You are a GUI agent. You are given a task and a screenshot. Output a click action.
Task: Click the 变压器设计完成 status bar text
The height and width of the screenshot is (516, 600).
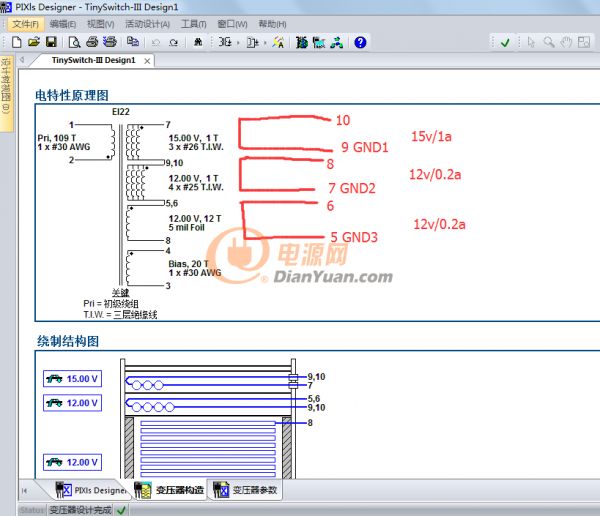[x=80, y=510]
